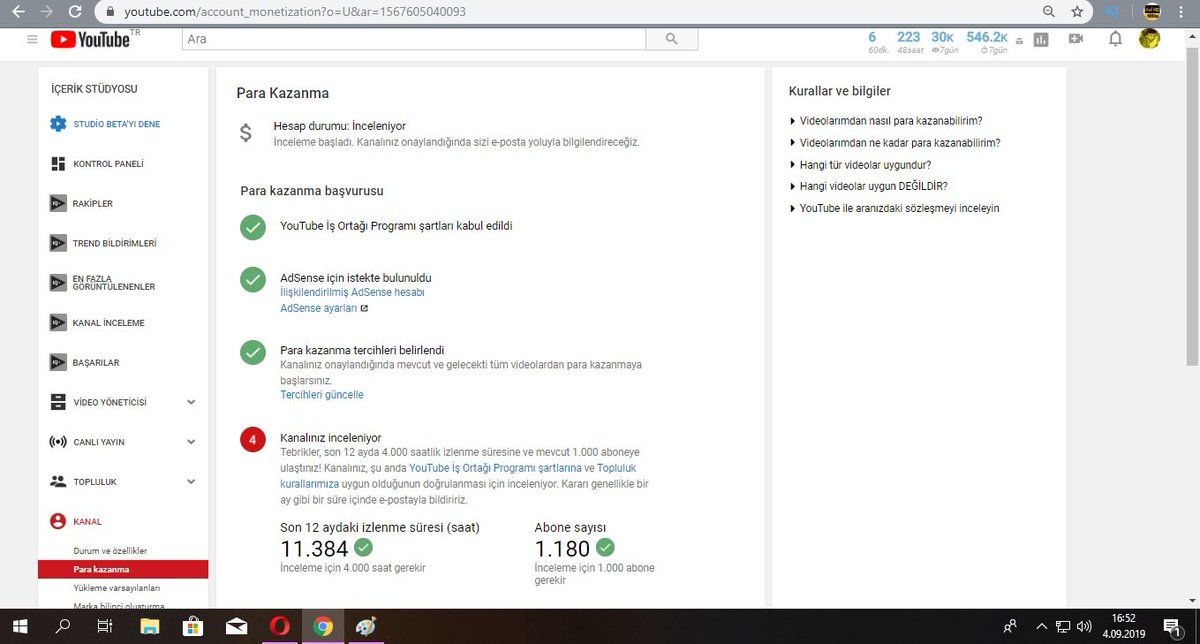Screen dimensions: 1200x644
Task: Click the dollar sign account status icon
Action: tap(246, 133)
